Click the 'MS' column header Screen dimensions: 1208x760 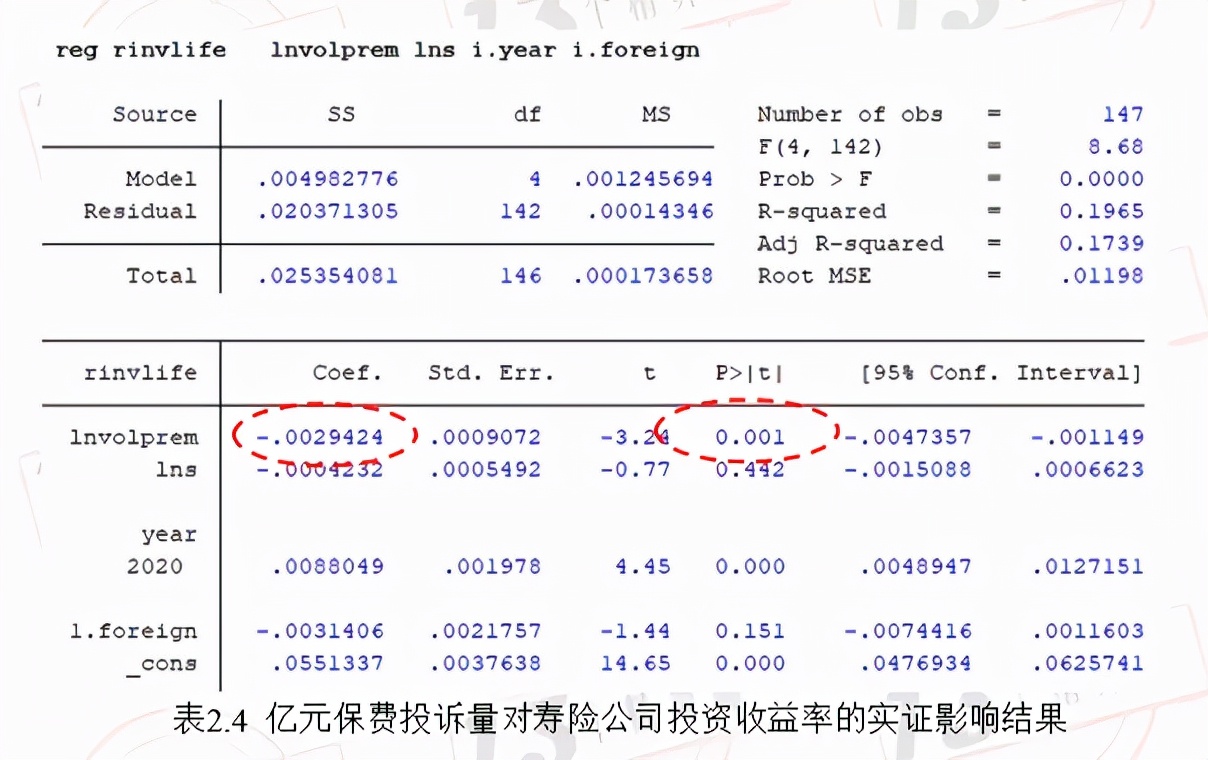(656, 114)
